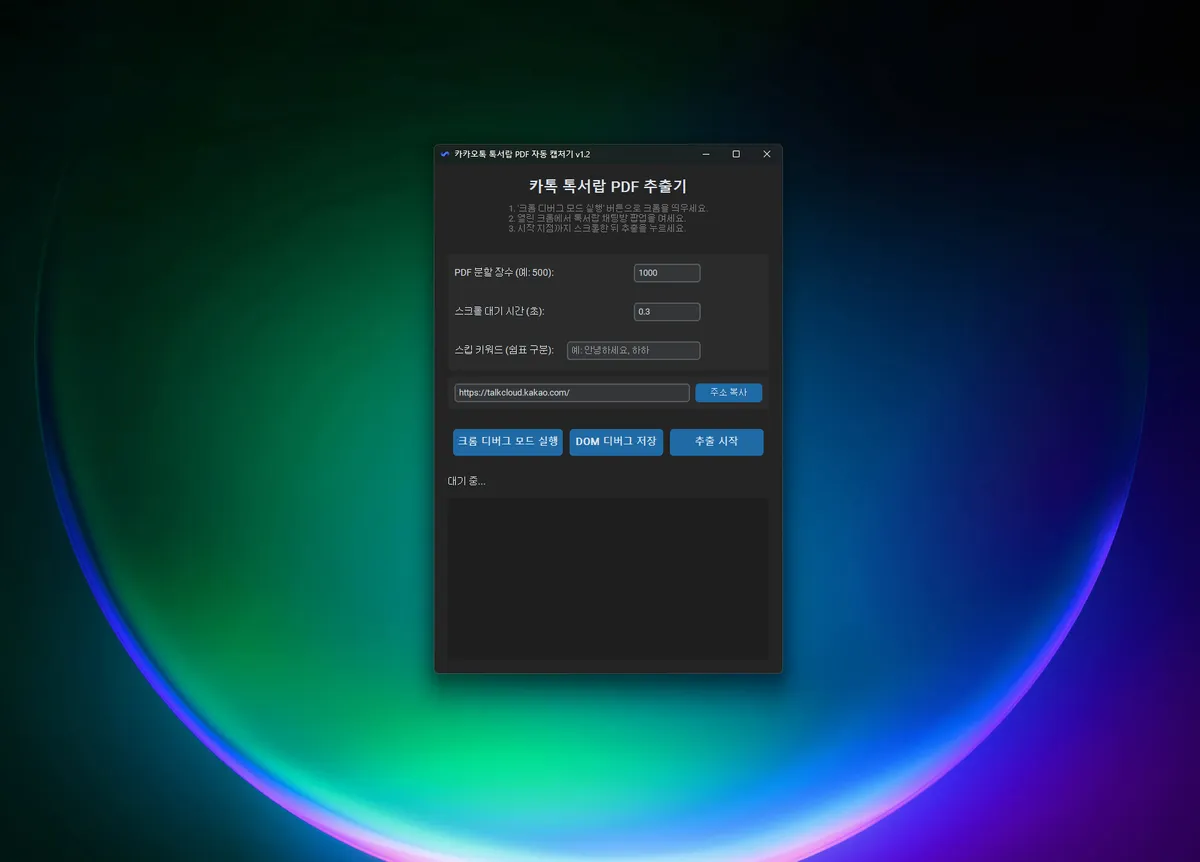Click inside the empty log output area

click(x=608, y=578)
